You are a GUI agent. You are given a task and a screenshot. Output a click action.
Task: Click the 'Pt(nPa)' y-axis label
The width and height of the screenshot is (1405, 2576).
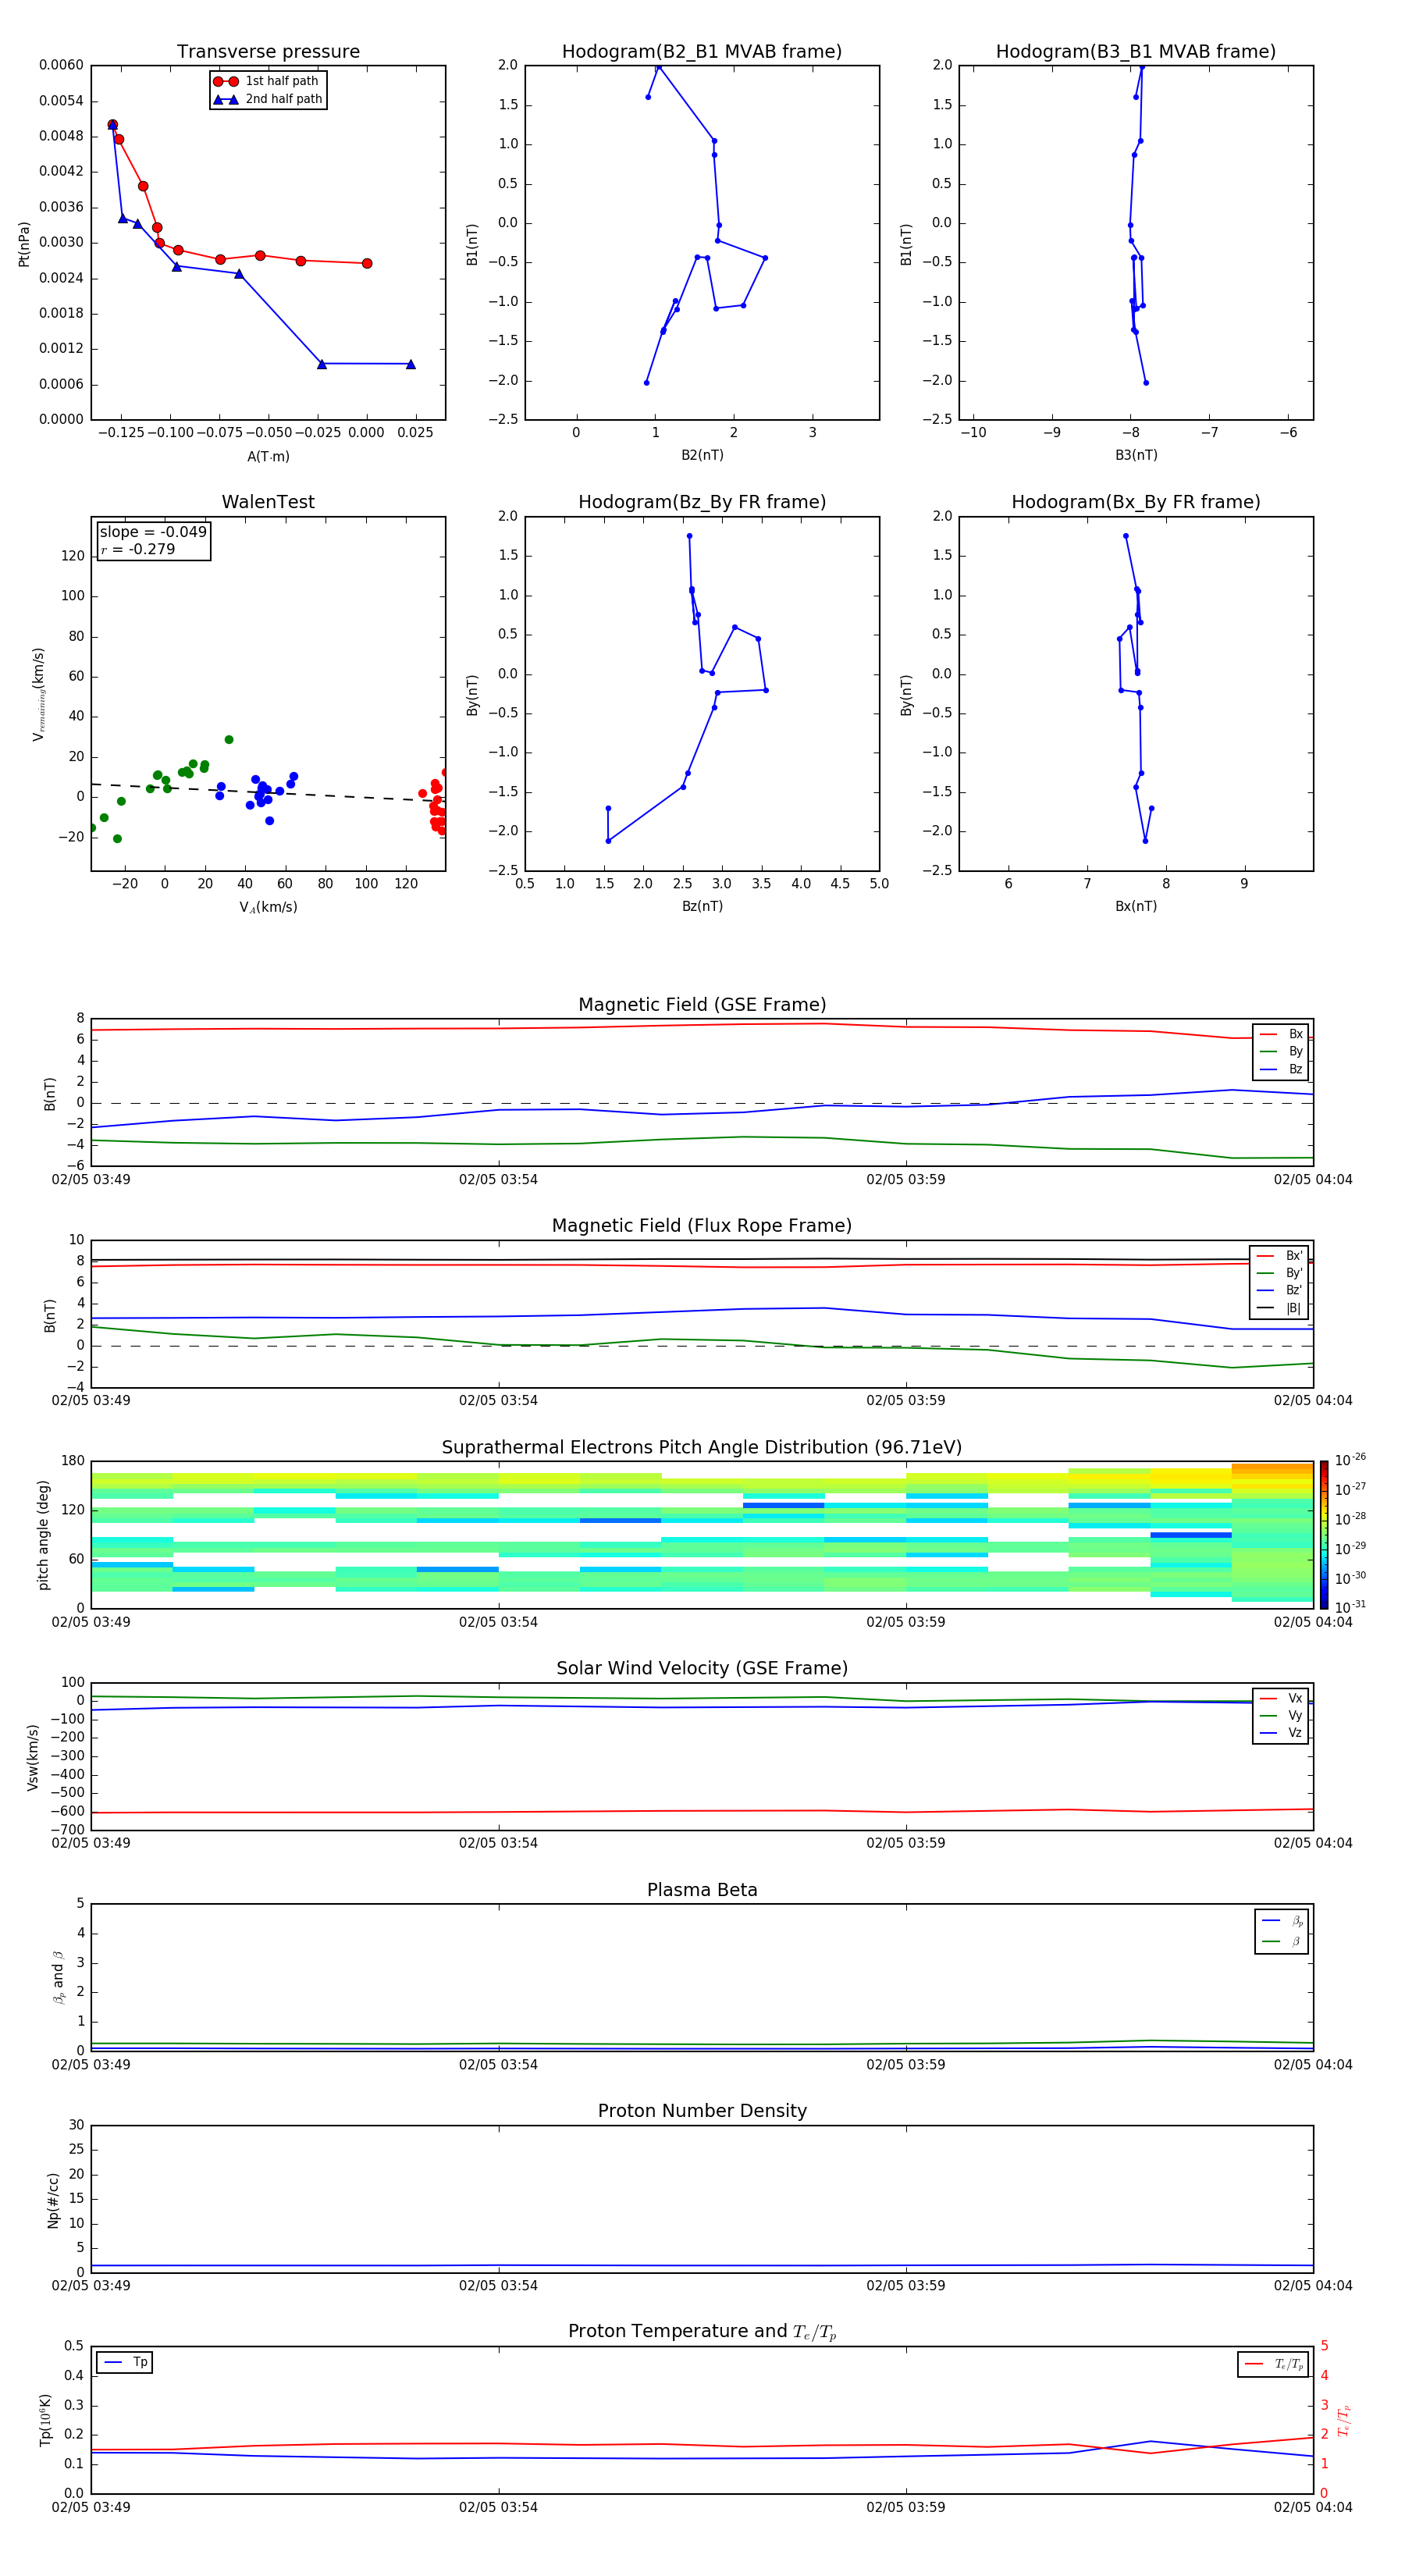[24, 244]
